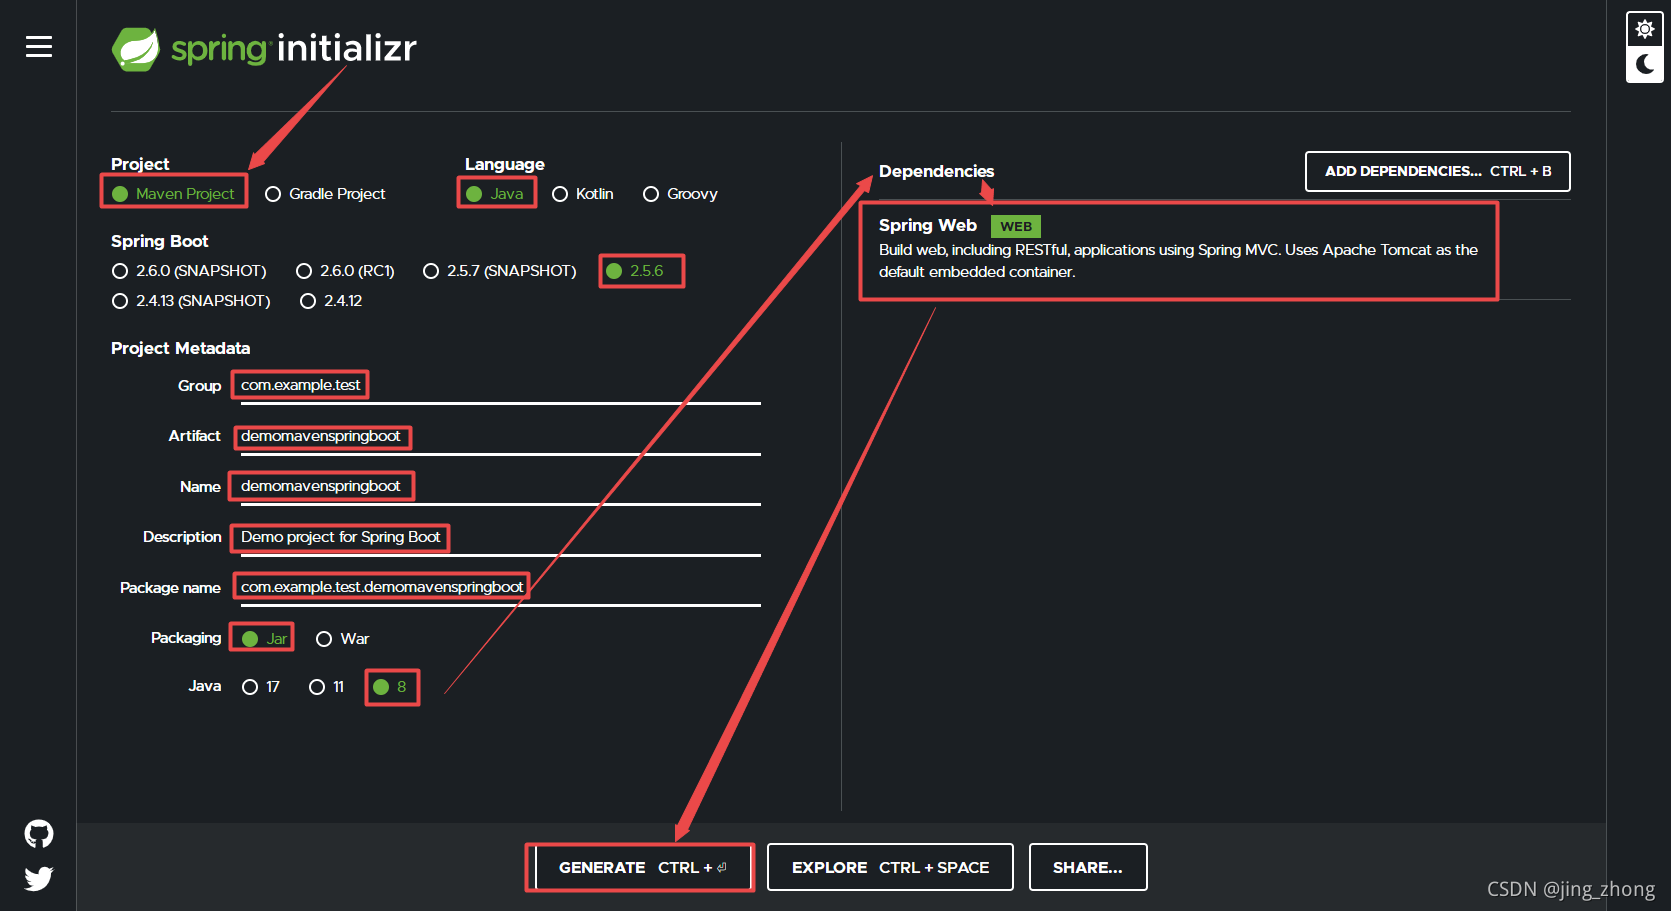Click the Generate button
Image resolution: width=1671 pixels, height=911 pixels.
(643, 867)
